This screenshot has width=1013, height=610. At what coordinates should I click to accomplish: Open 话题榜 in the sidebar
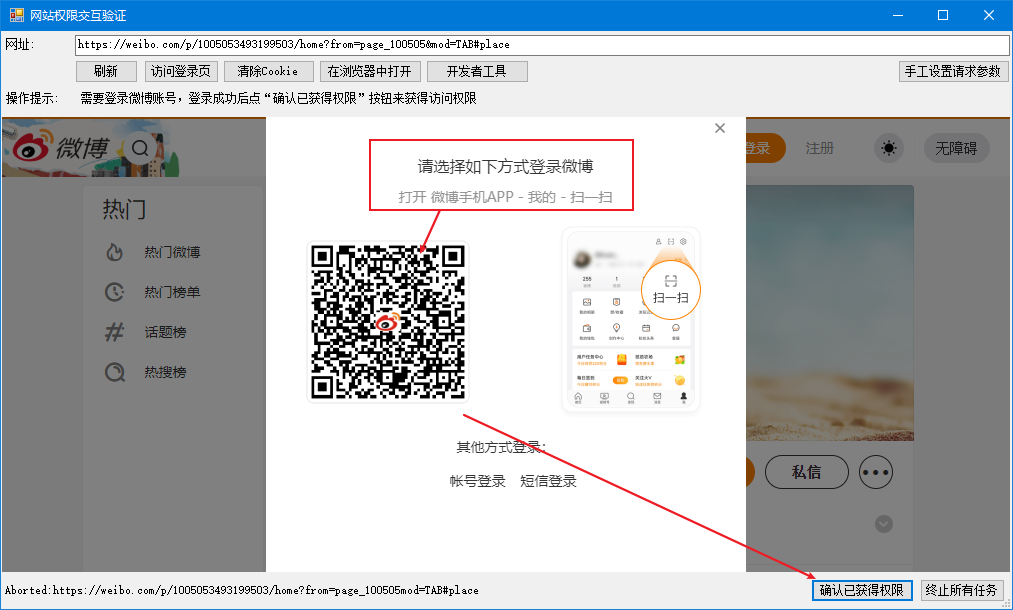click(x=165, y=332)
